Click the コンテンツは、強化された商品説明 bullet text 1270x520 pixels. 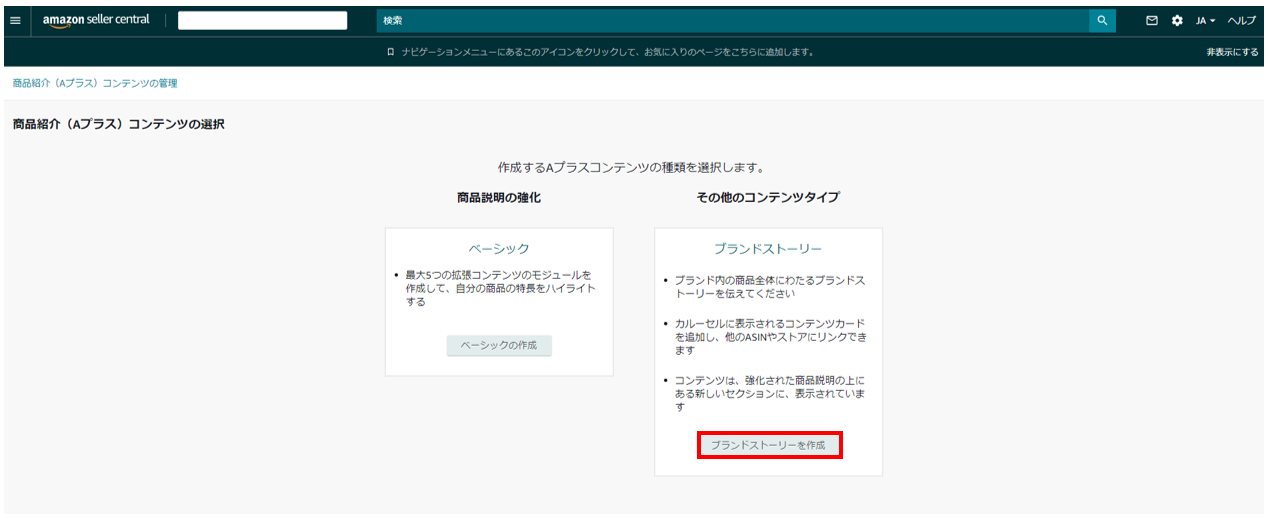770,394
